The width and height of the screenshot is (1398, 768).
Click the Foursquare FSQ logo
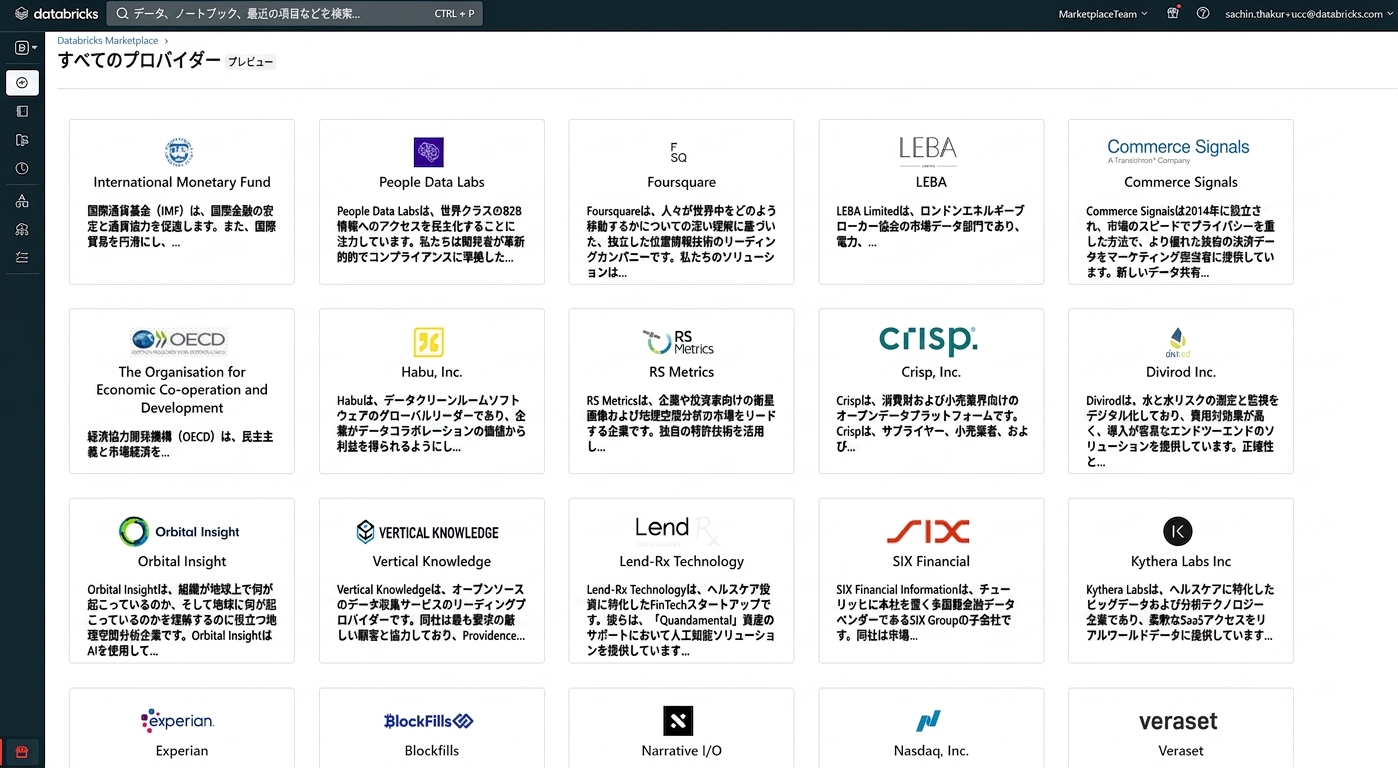679,152
